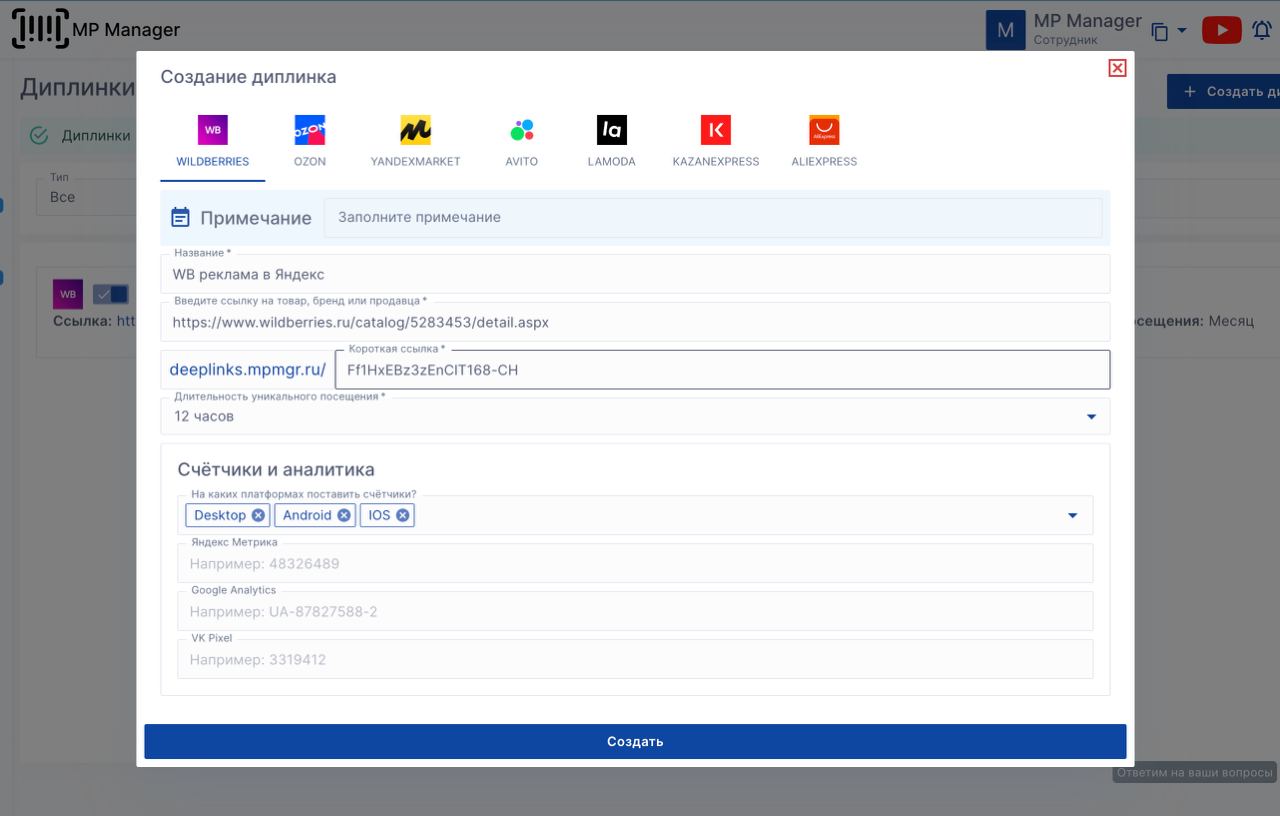Image resolution: width=1280 pixels, height=816 pixels.
Task: Remove the IOS platform chip
Action: pyautogui.click(x=402, y=515)
